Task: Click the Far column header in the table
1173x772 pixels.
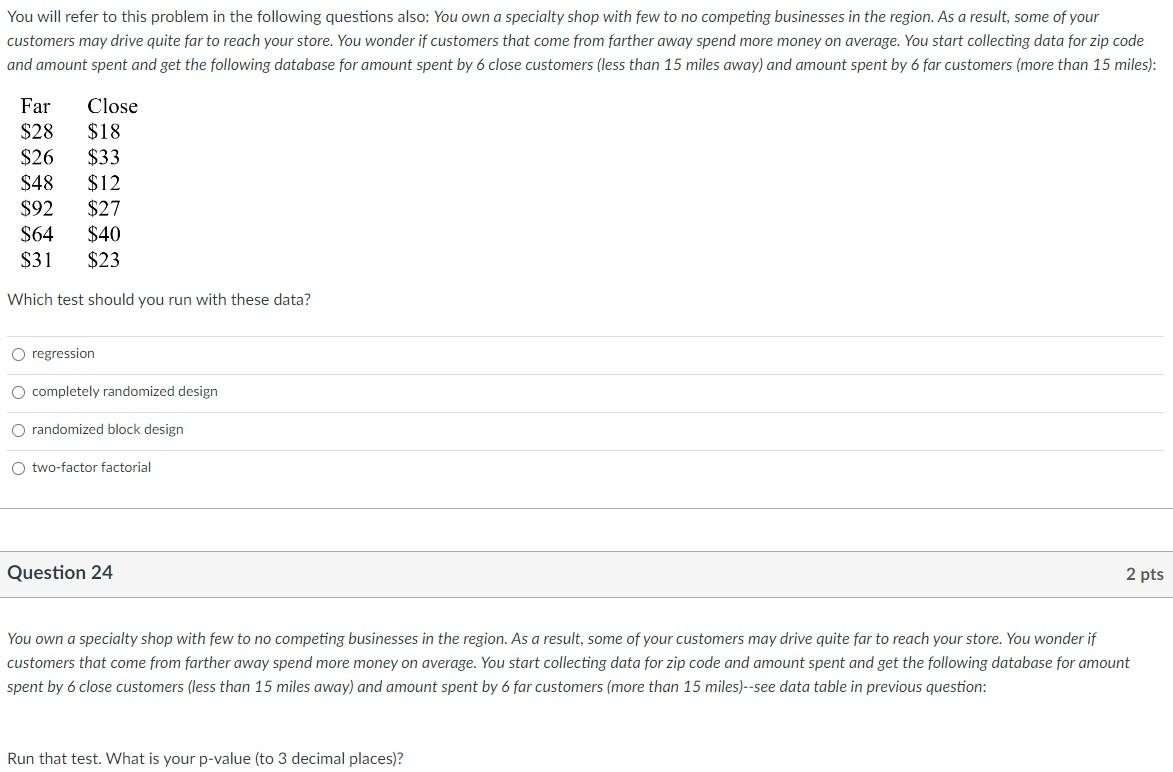Action: (34, 106)
